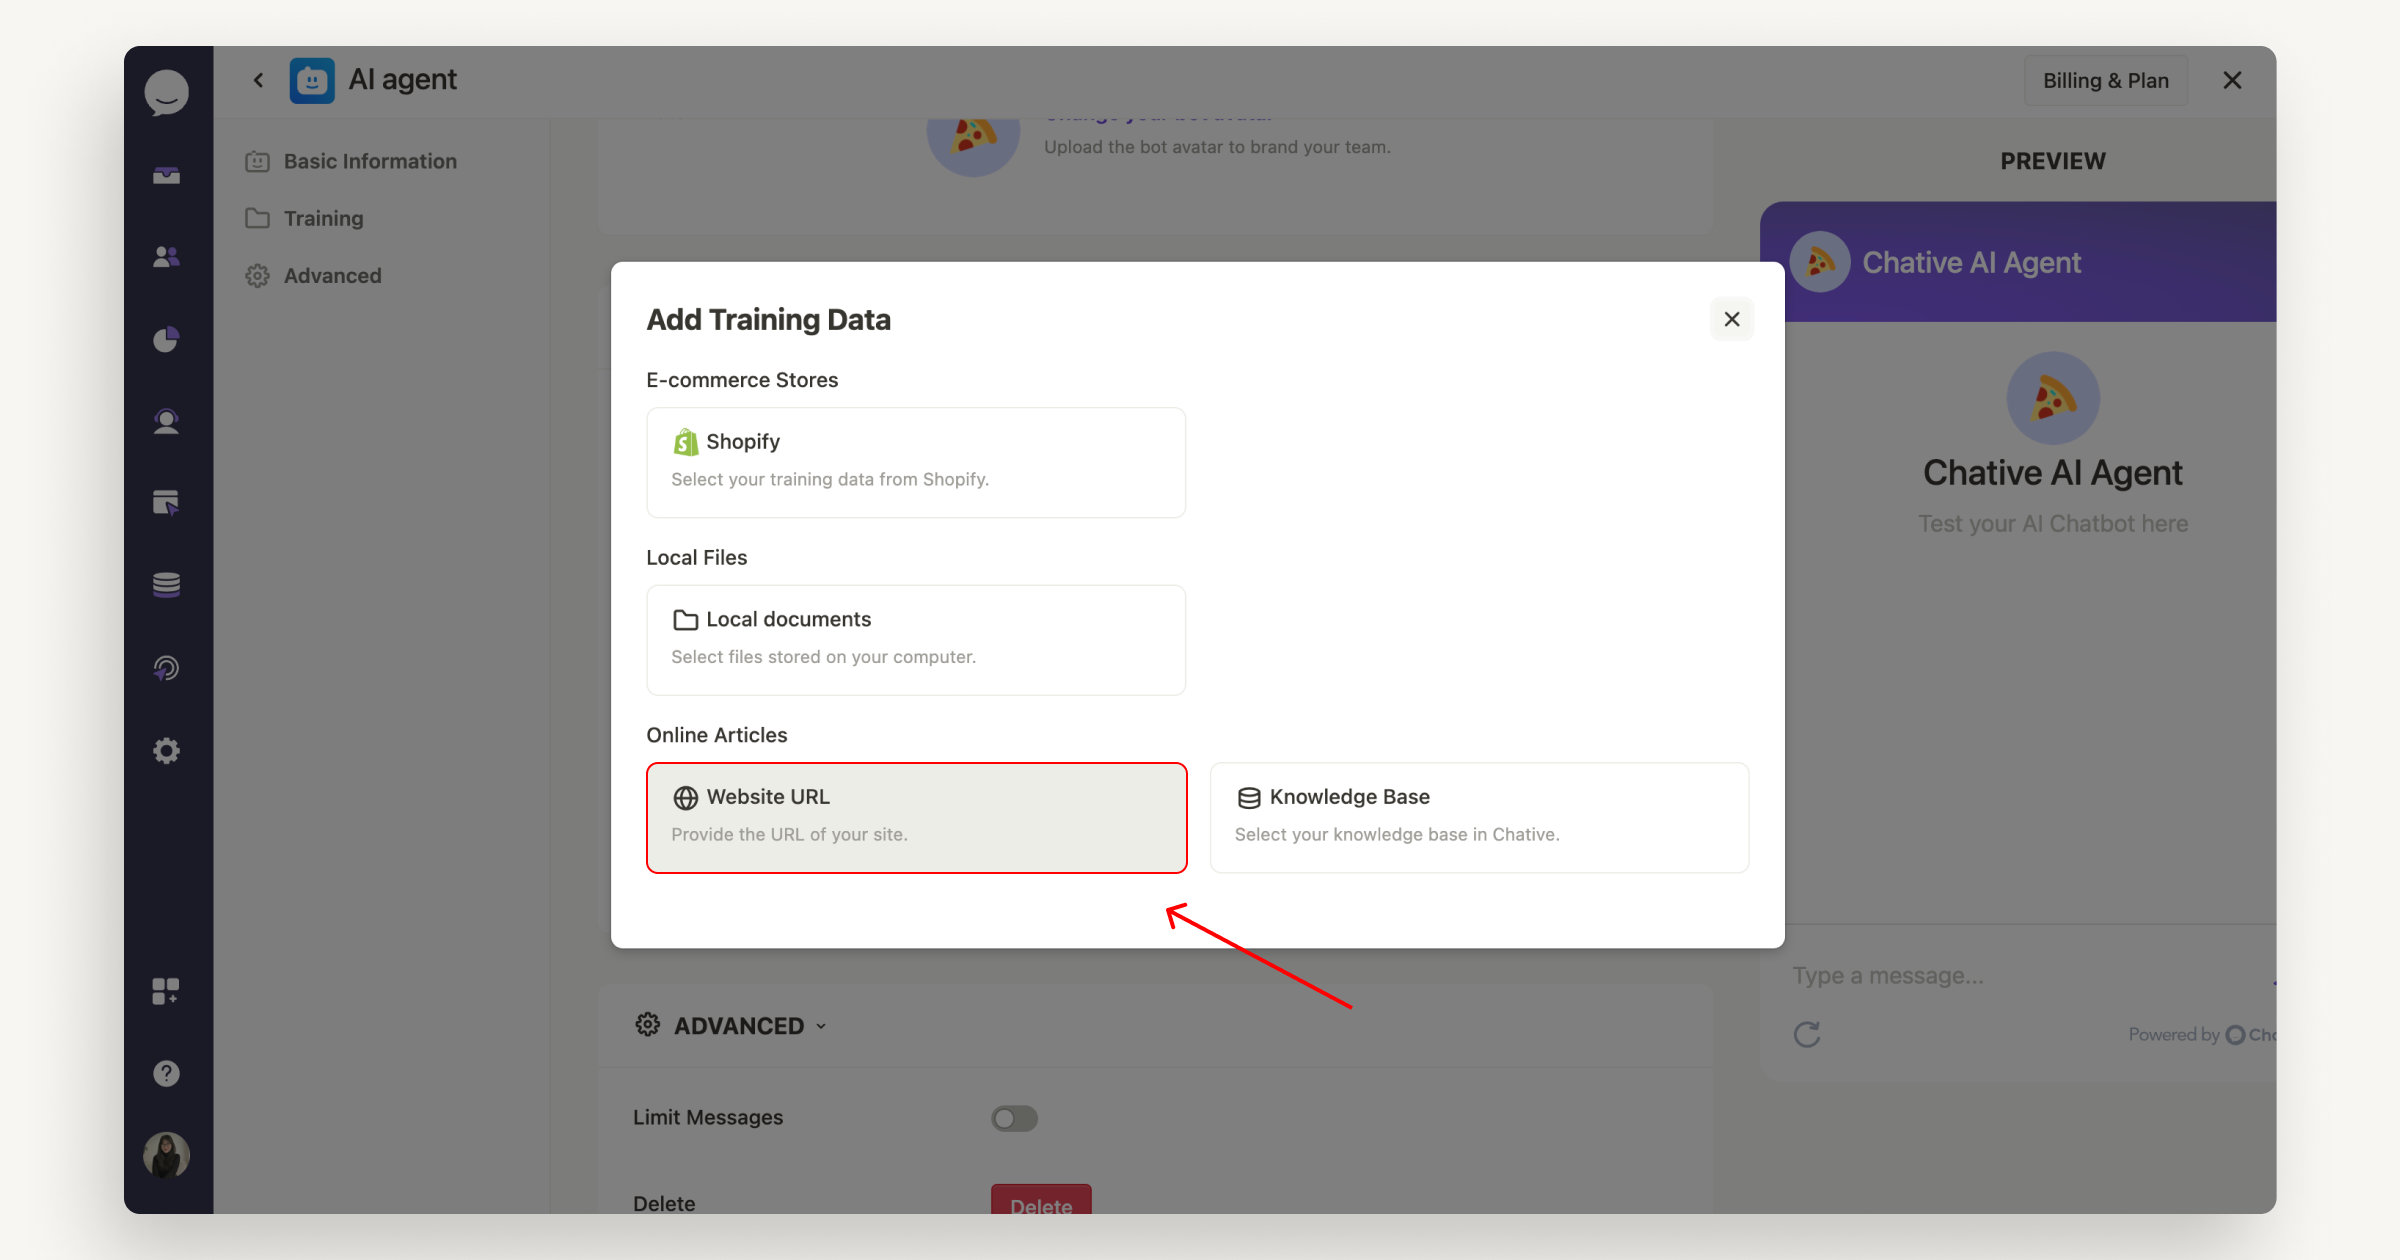Go back using the AI agent back arrow
Viewport: 2400px width, 1260px height.
[x=258, y=79]
